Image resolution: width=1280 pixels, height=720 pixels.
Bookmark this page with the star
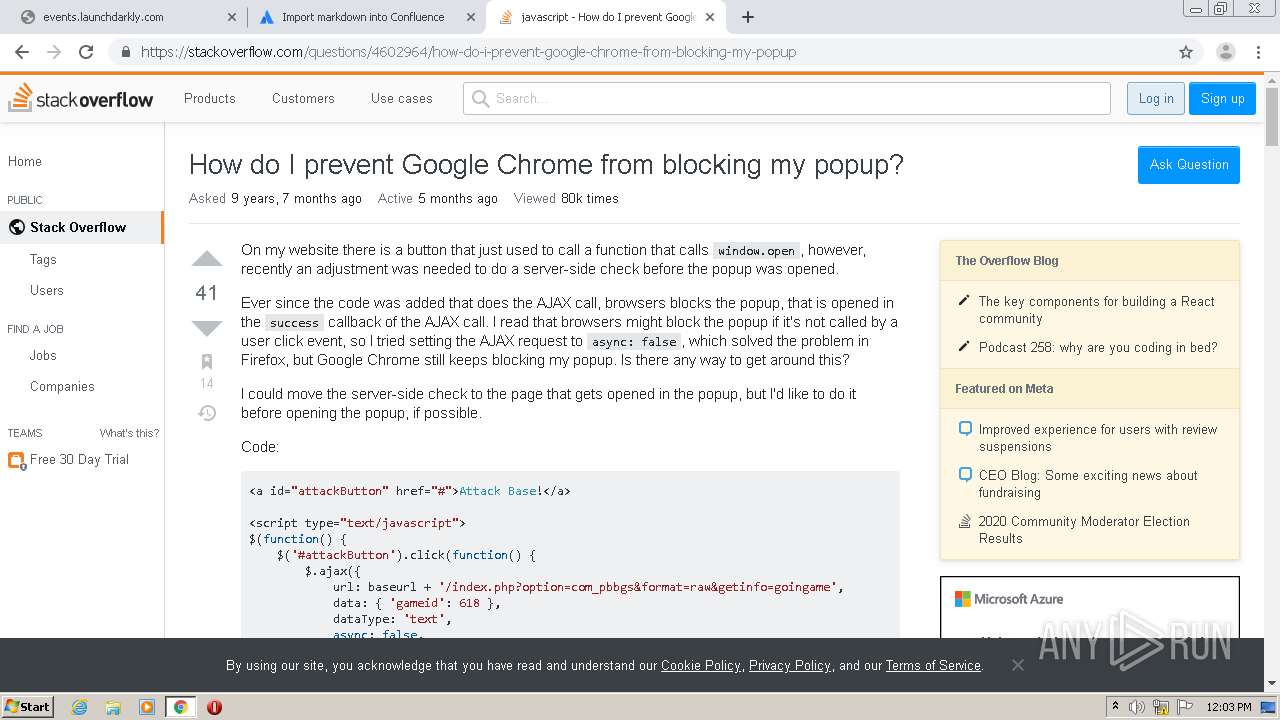[x=1186, y=52]
